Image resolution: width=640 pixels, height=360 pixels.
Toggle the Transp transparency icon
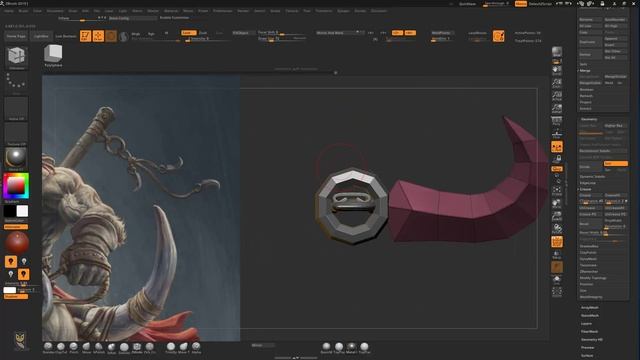click(x=557, y=255)
